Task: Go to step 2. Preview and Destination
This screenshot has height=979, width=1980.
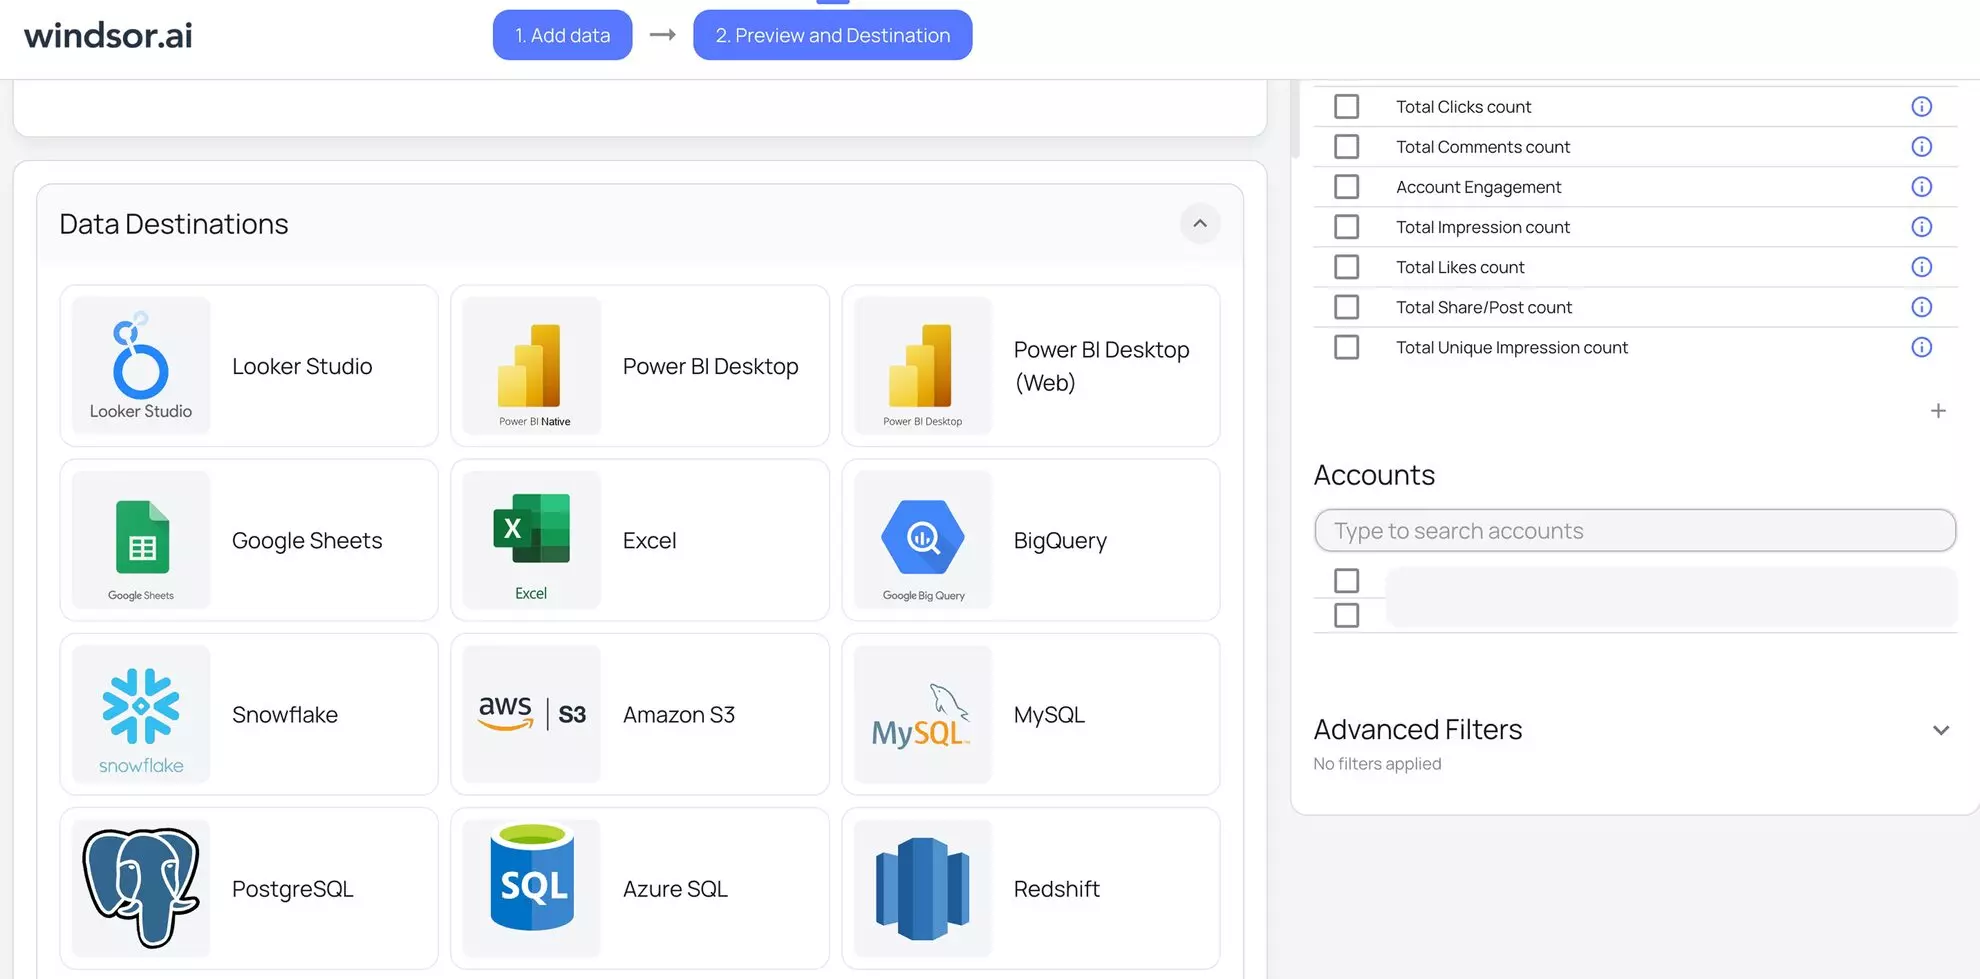Action: (832, 35)
